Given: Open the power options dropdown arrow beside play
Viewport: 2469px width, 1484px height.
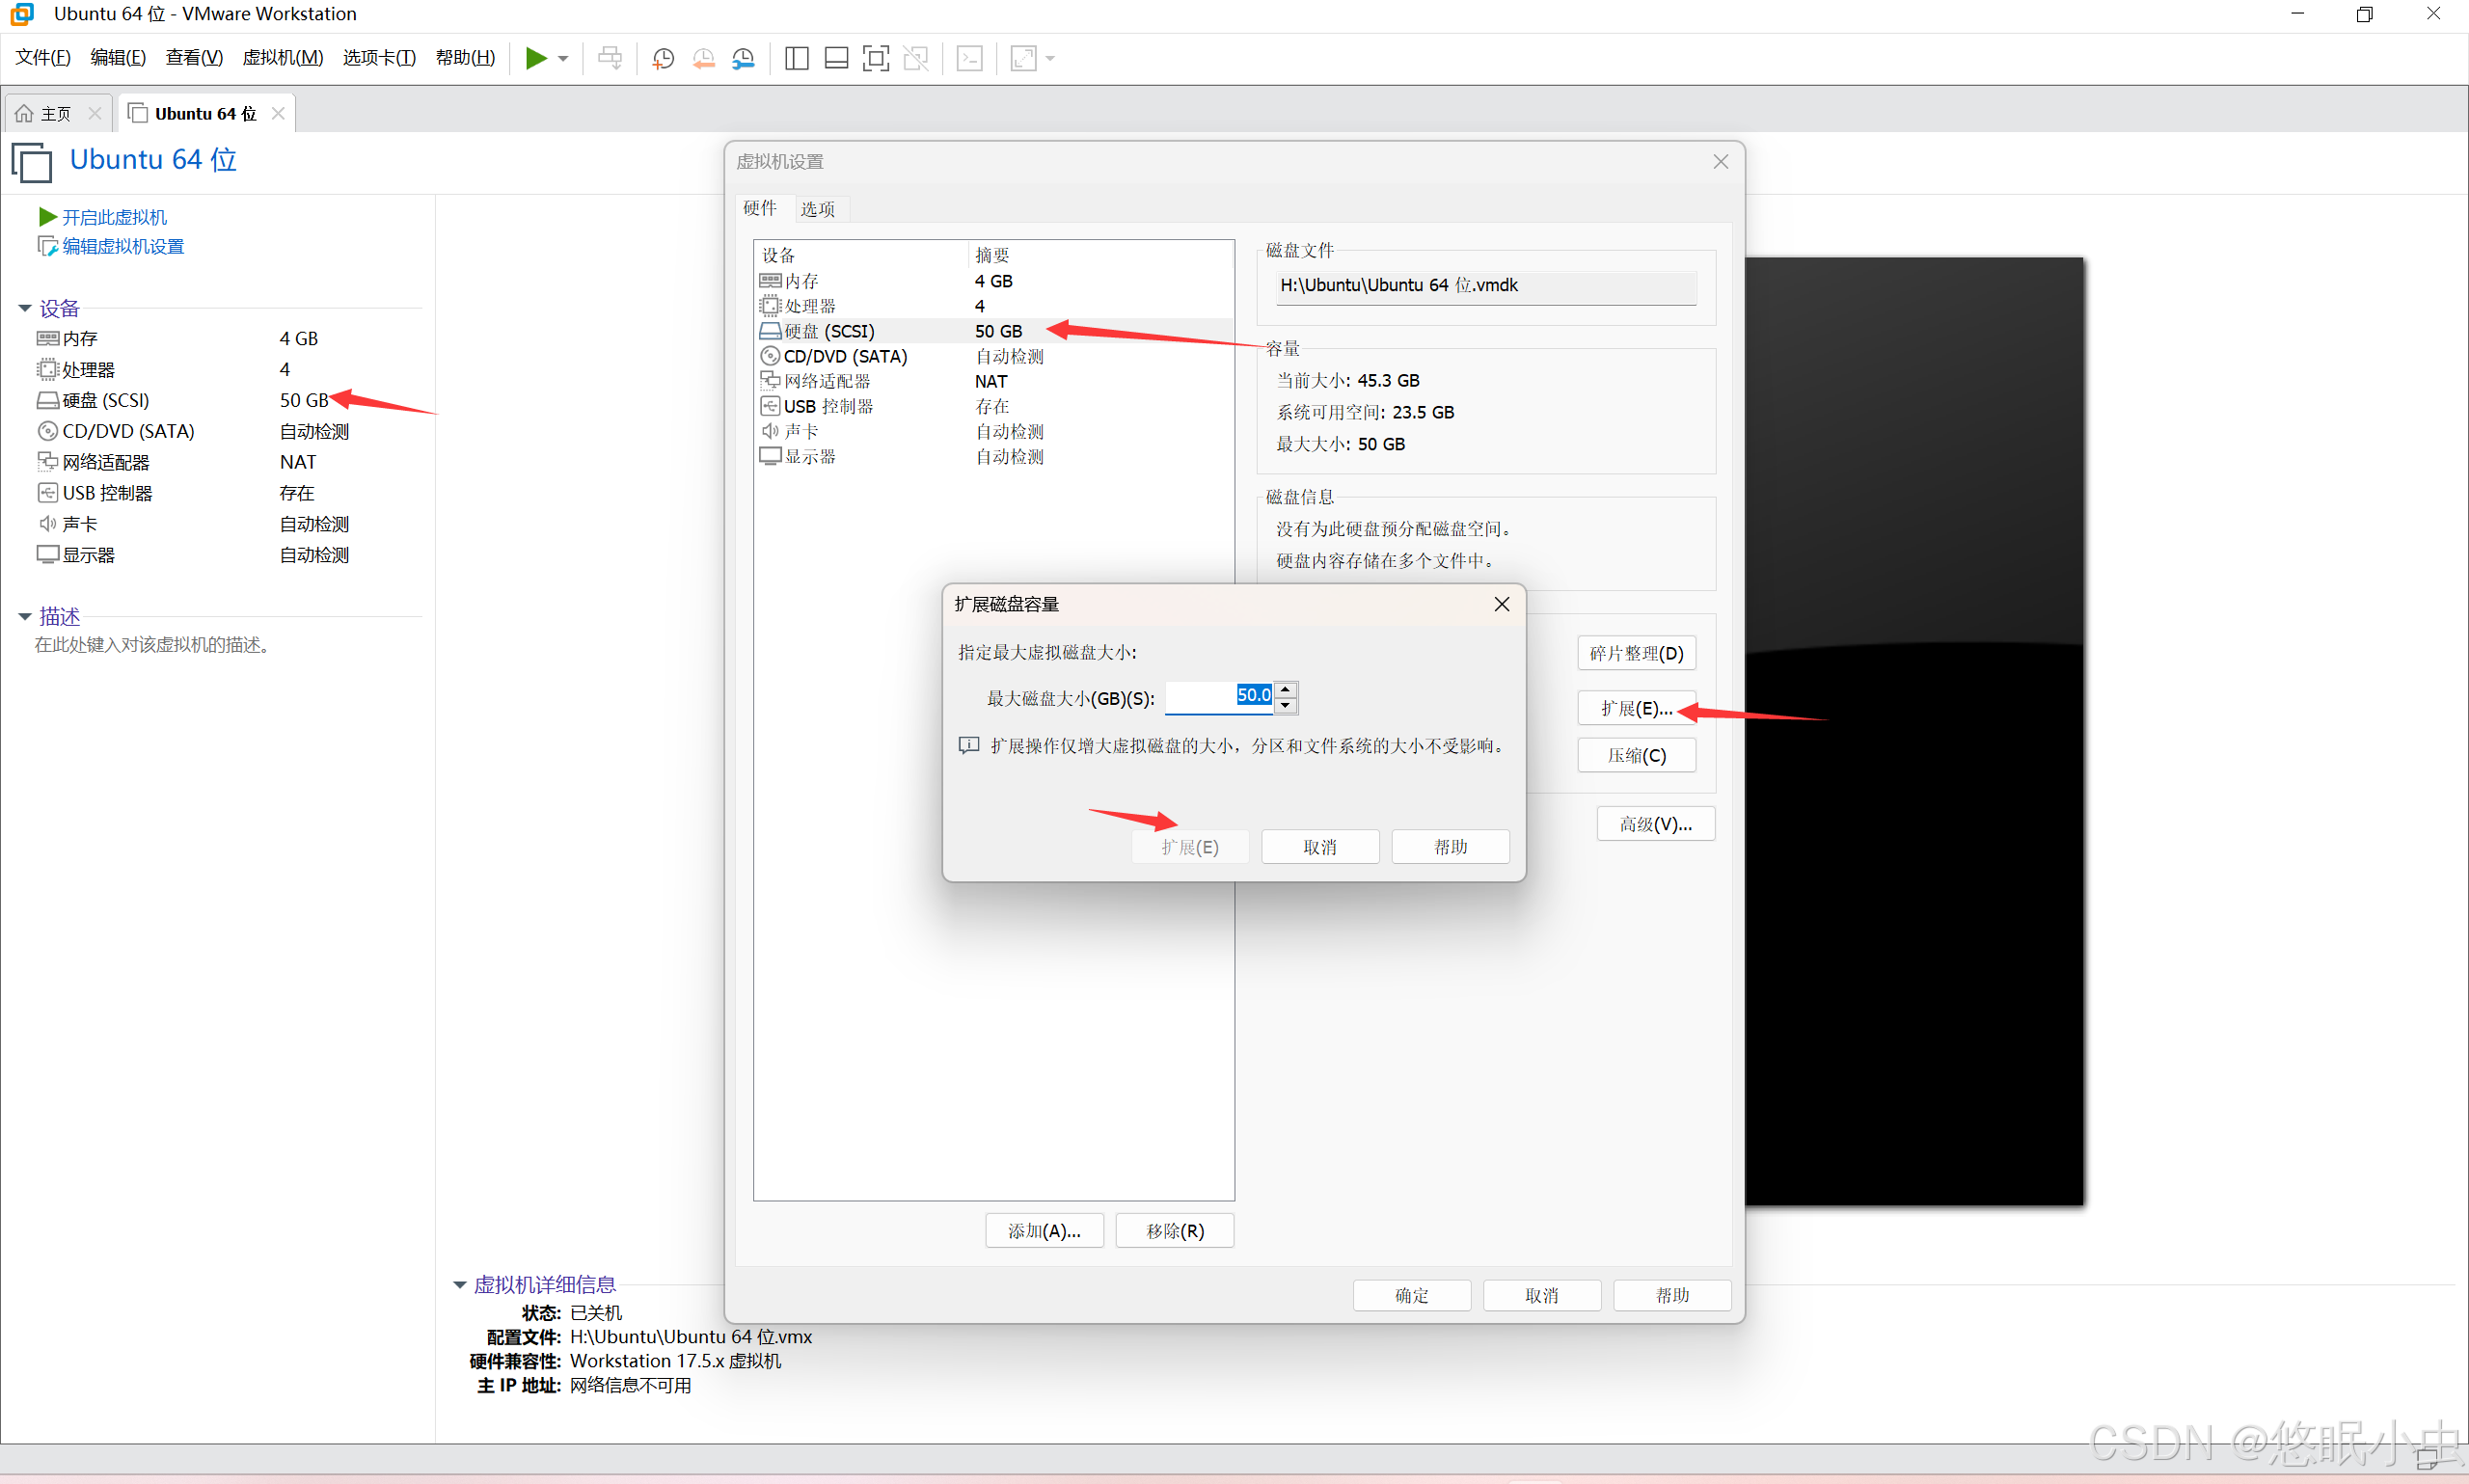Looking at the screenshot, I should point(563,59).
